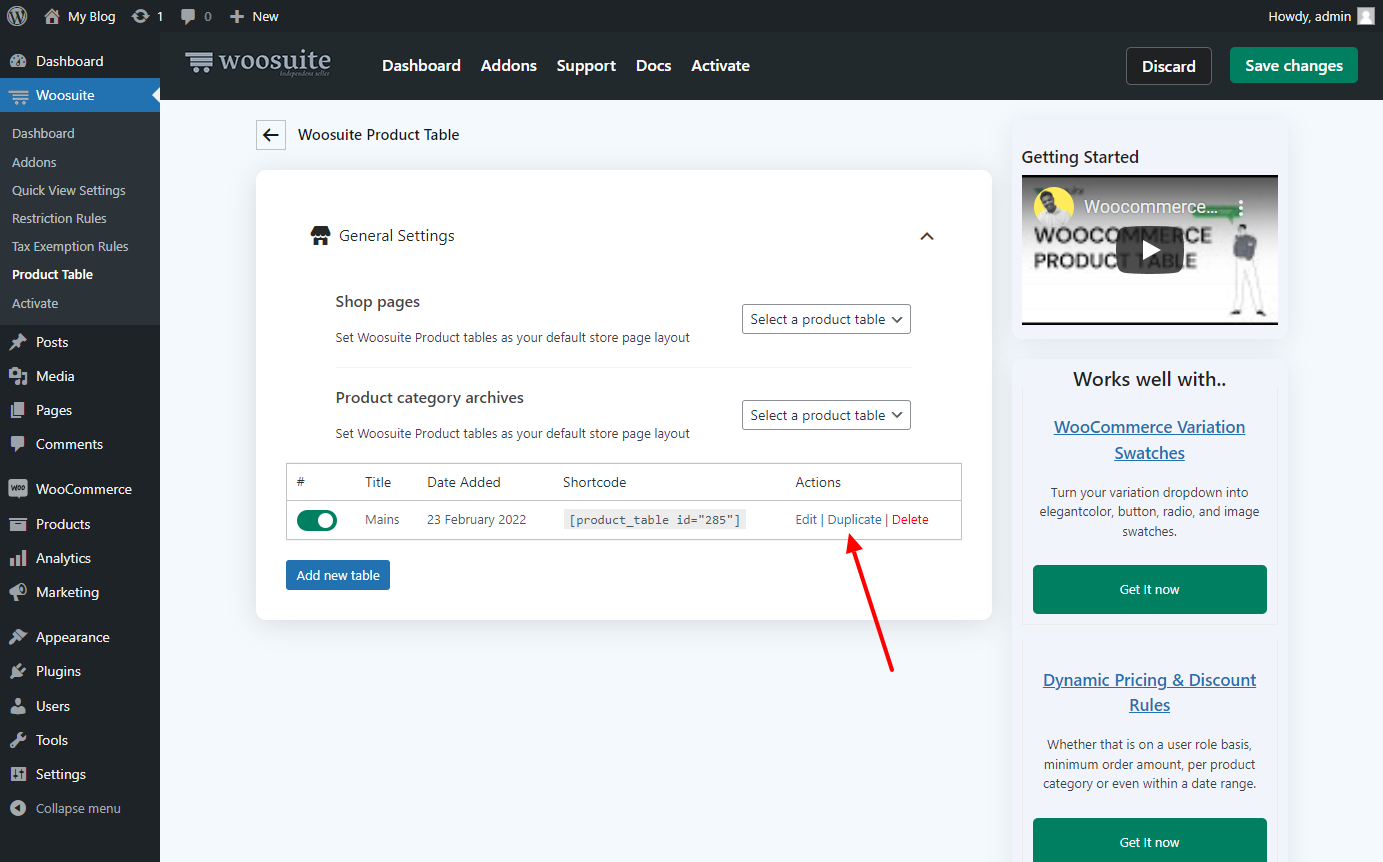Click the Products box icon

[x=18, y=524]
